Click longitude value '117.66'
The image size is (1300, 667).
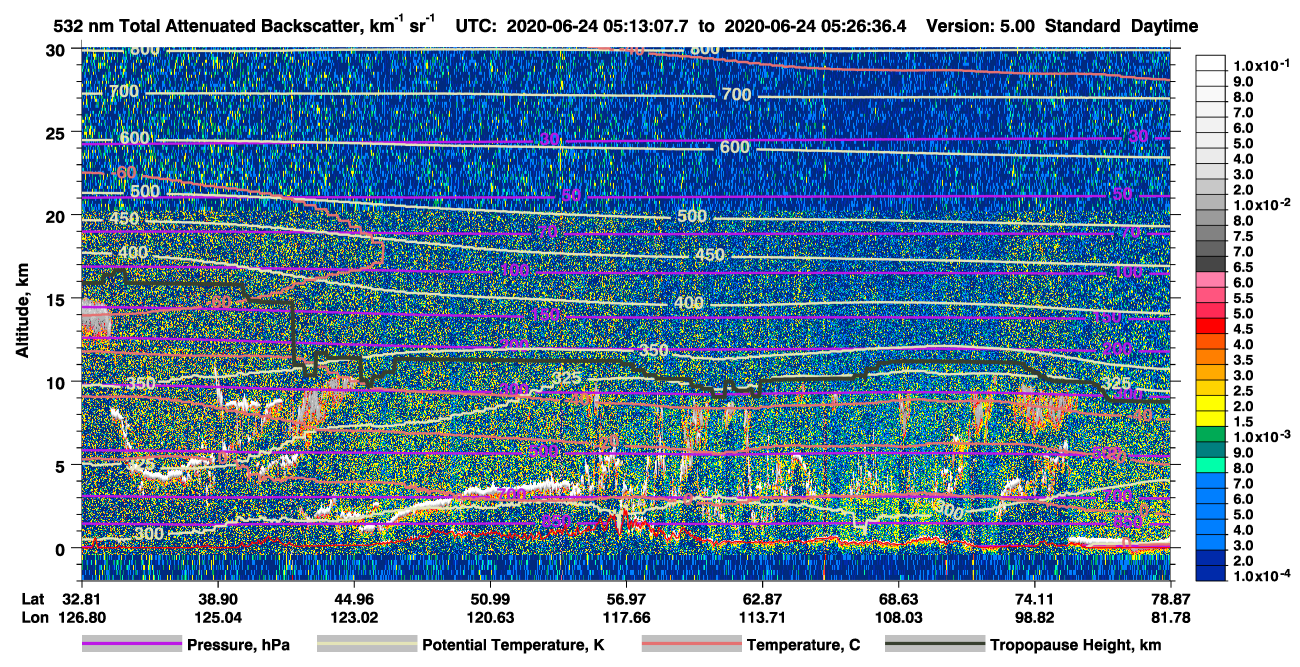point(627,617)
